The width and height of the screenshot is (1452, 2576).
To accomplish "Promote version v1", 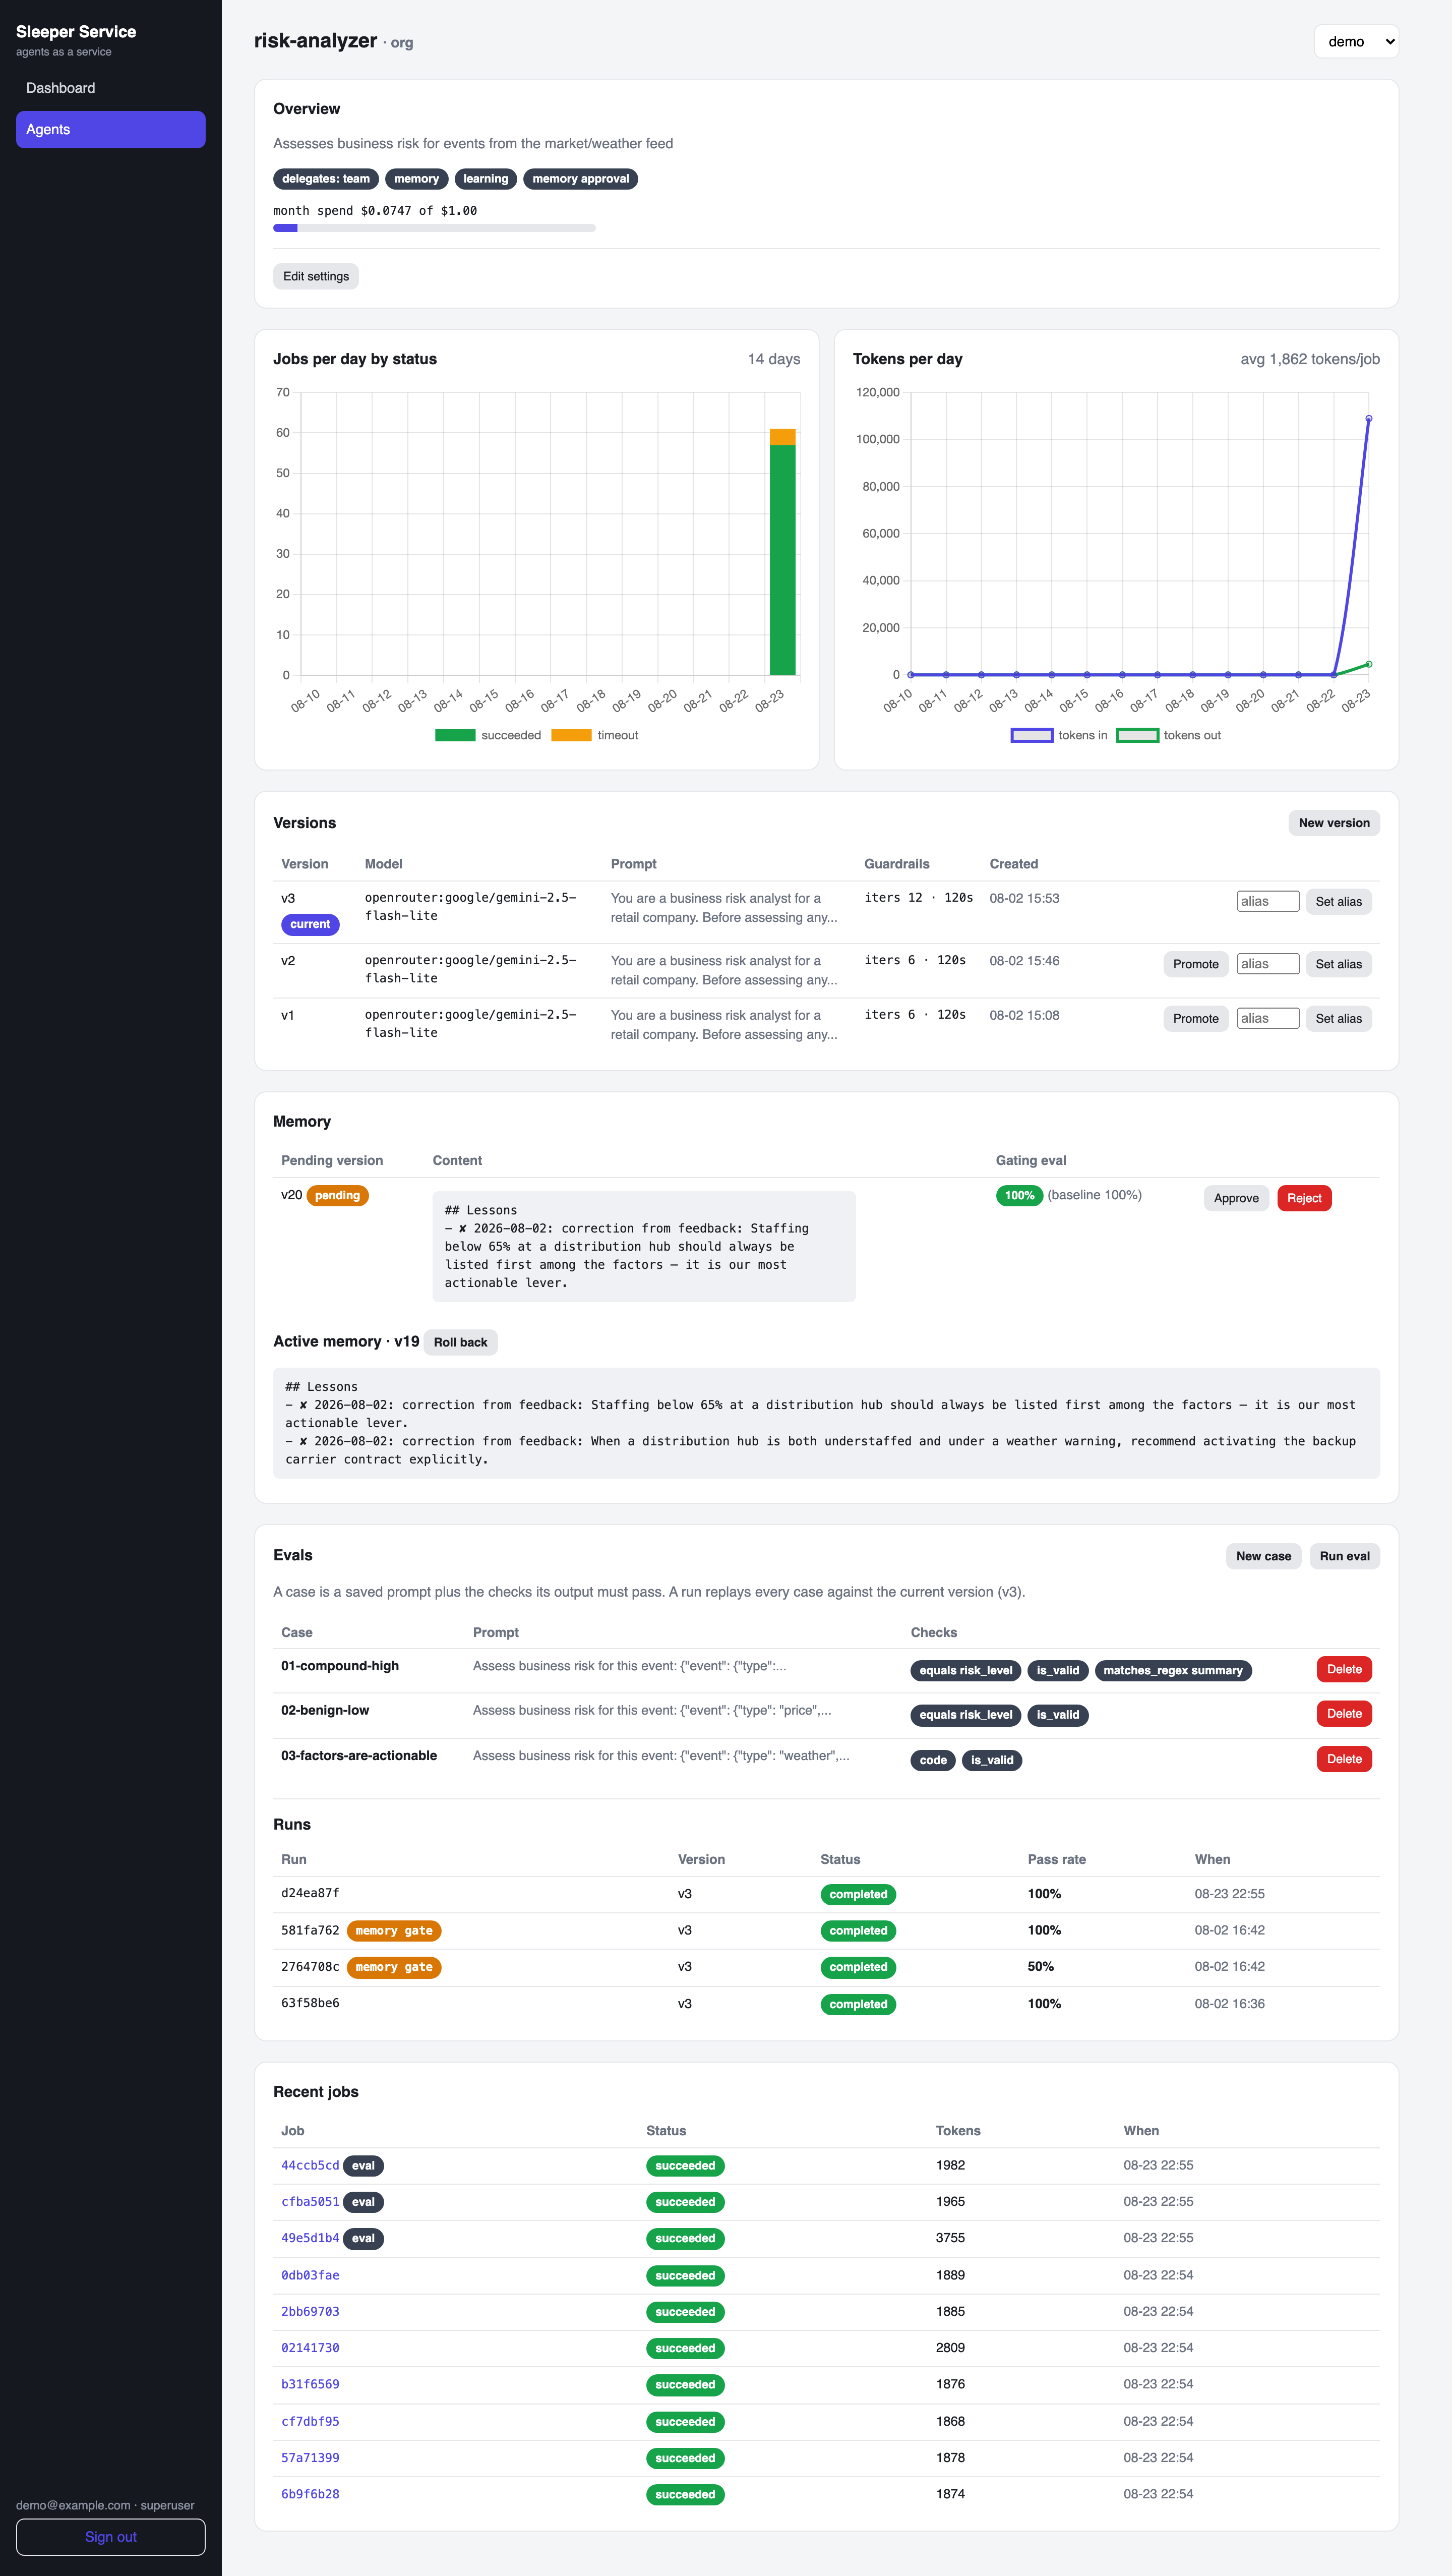I will [x=1195, y=1019].
